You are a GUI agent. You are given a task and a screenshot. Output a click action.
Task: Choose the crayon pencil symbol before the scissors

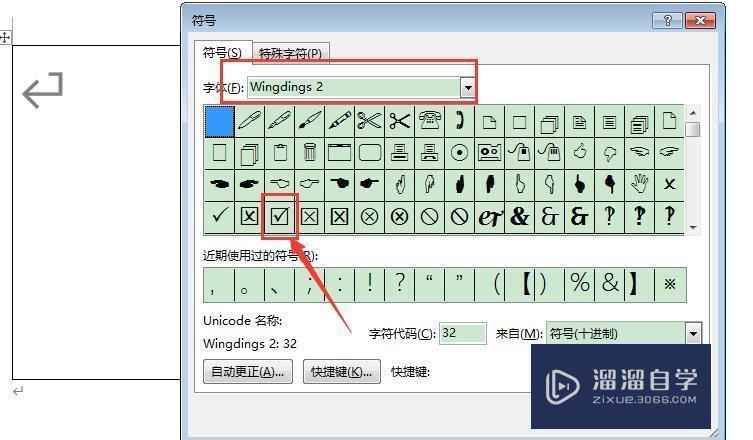[340, 121]
